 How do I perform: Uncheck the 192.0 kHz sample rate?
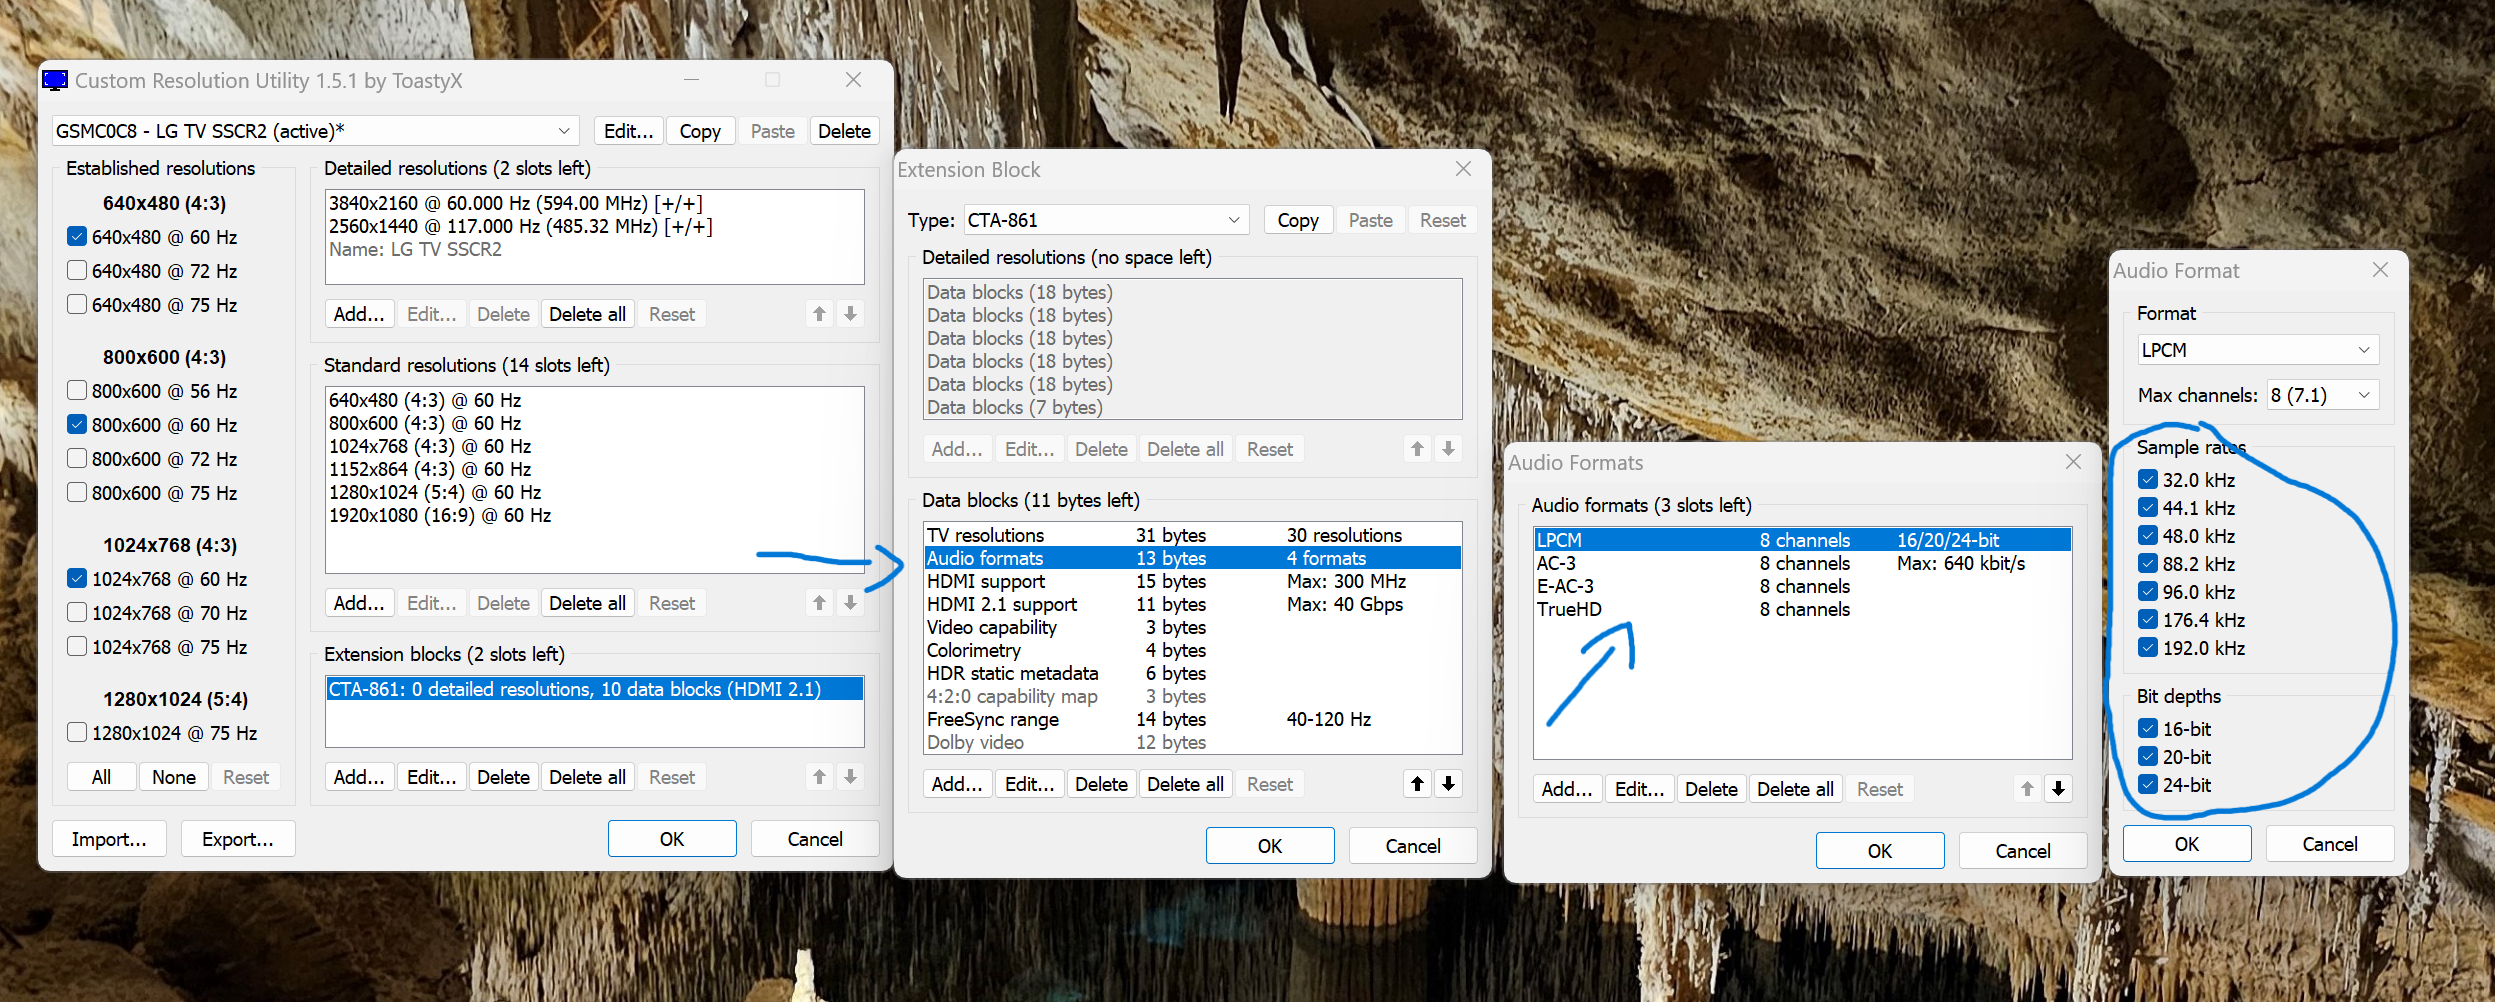2149,647
